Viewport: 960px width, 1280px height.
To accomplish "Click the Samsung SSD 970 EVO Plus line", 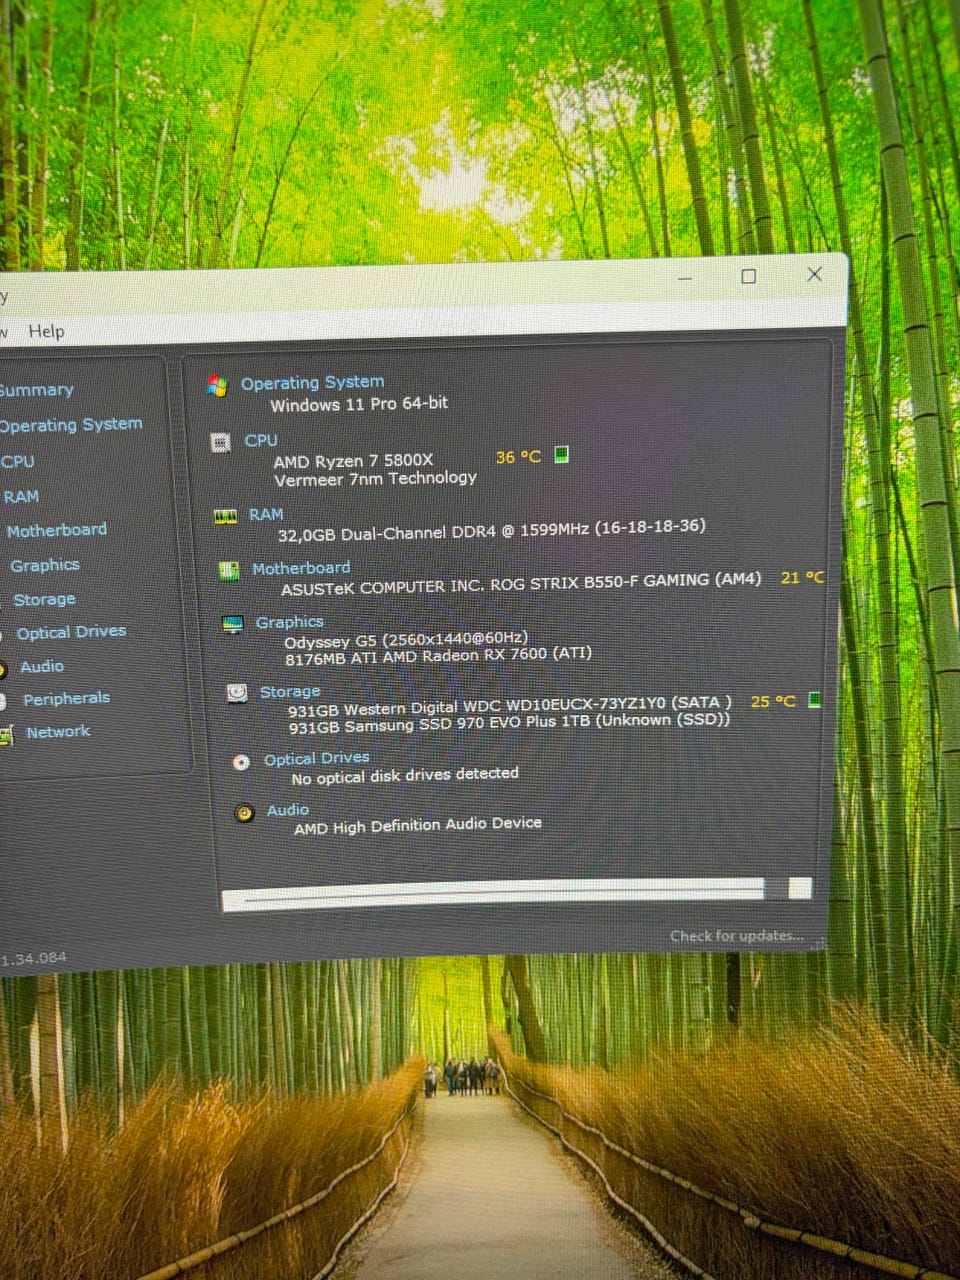I will (x=509, y=723).
